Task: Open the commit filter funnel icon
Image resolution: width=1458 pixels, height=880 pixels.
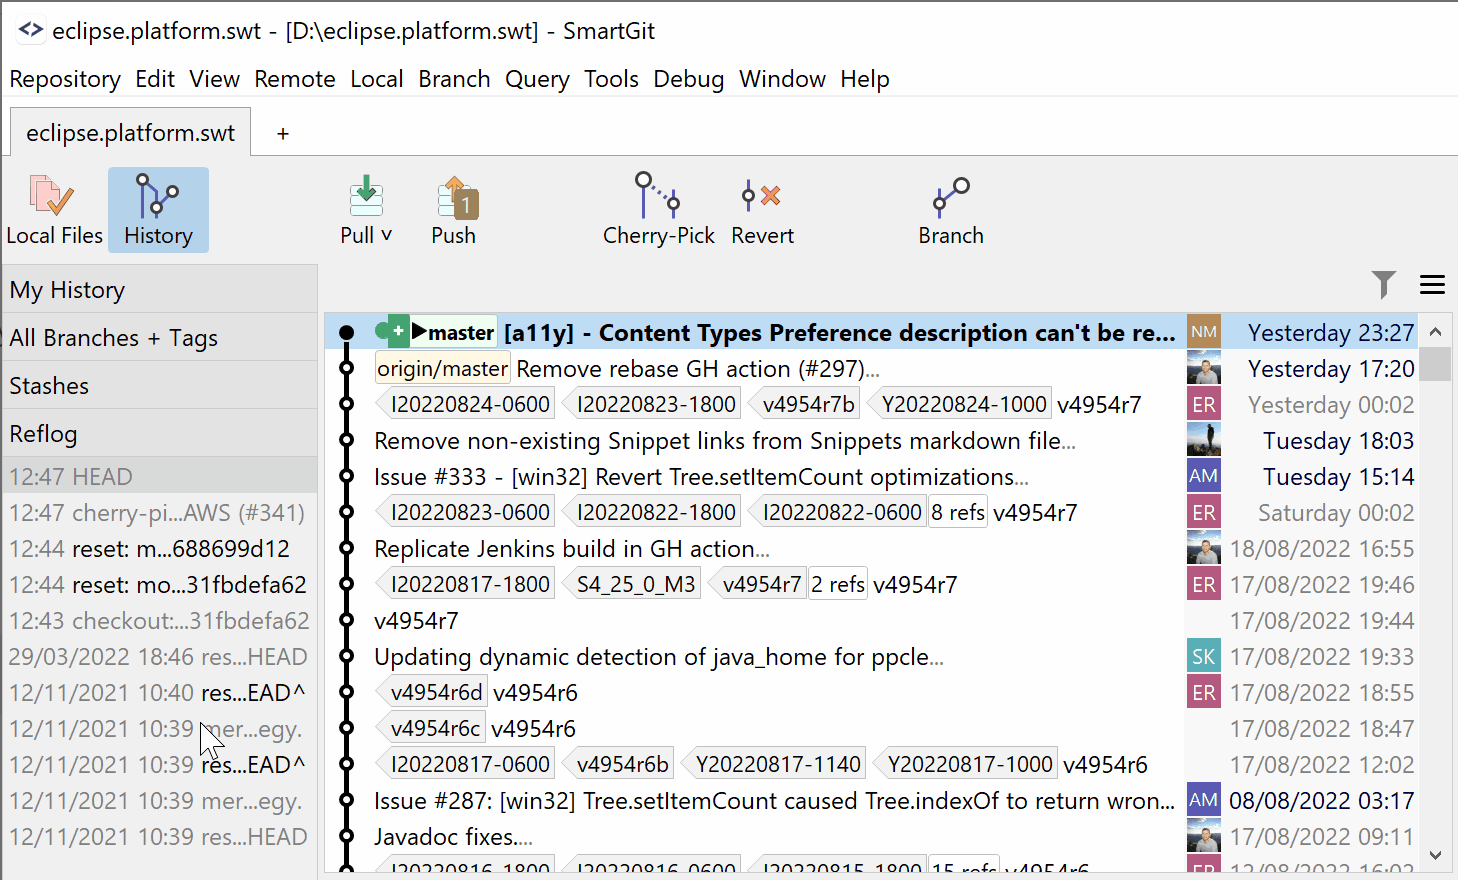Action: (x=1384, y=285)
